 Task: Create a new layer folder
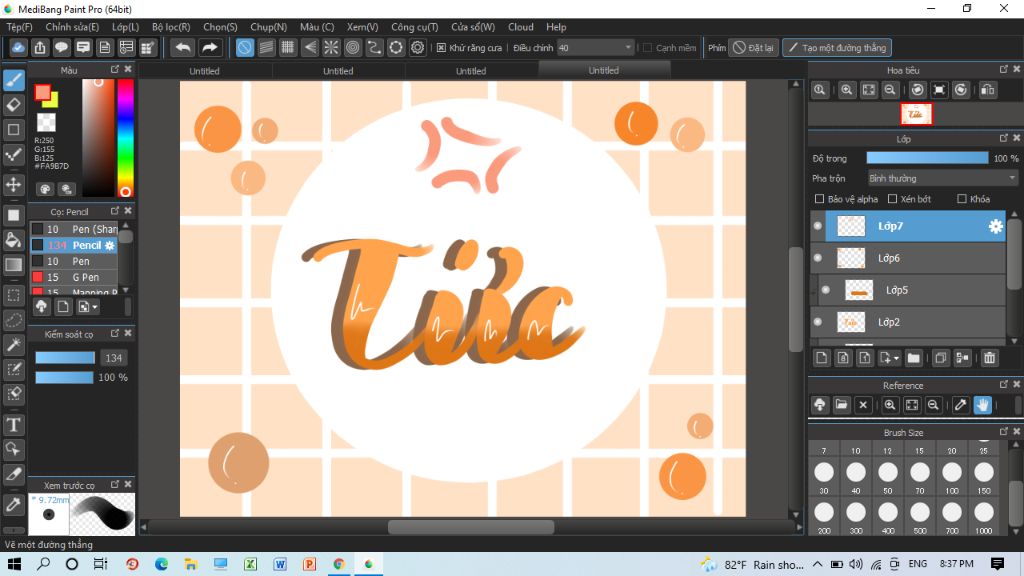click(914, 358)
